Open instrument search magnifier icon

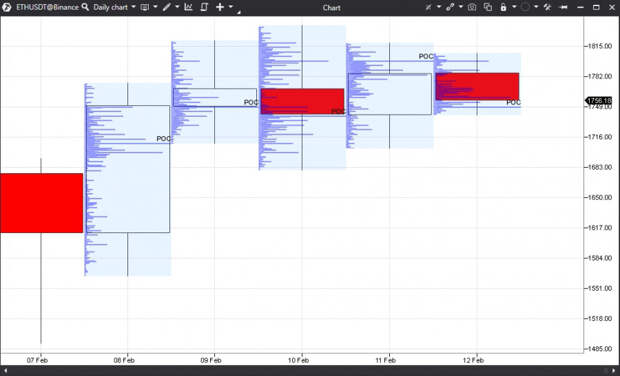pos(85,7)
